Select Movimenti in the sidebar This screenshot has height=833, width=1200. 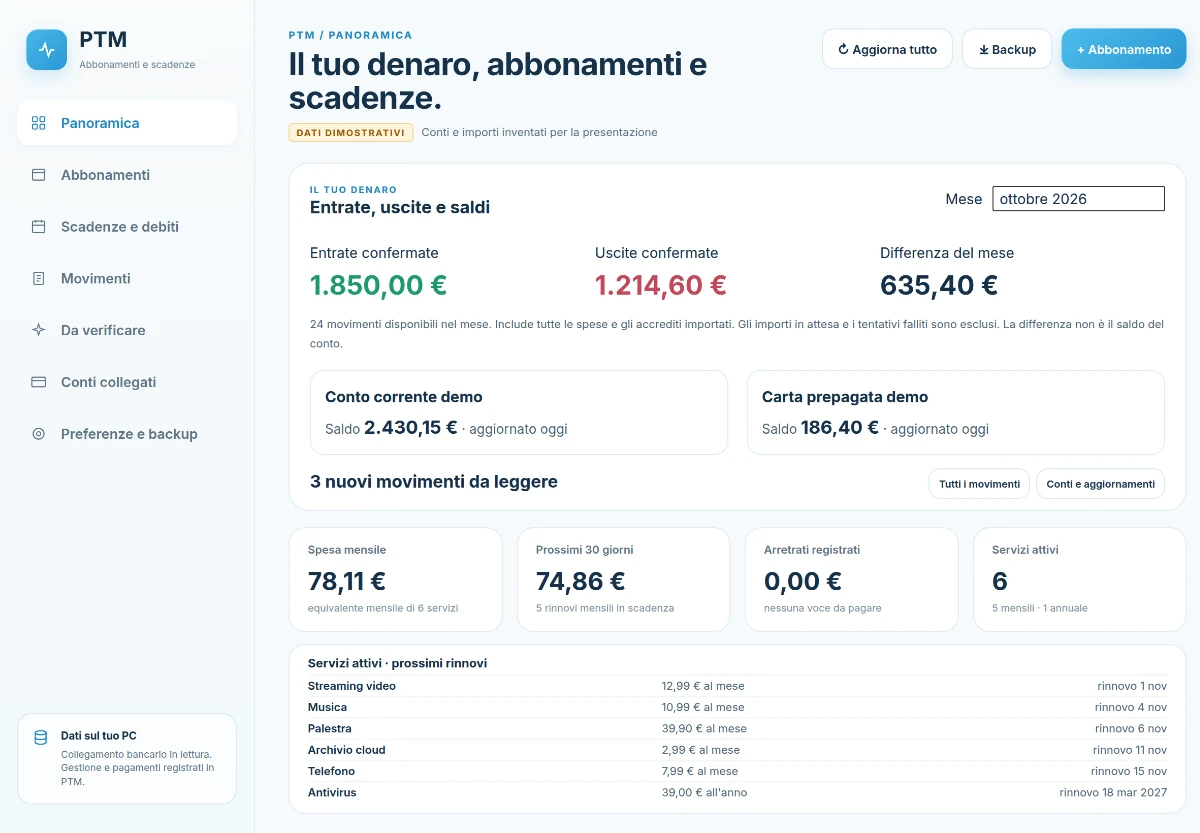127,279
